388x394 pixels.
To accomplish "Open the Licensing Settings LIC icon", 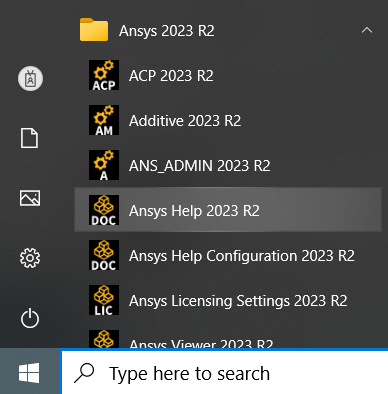I will click(104, 300).
